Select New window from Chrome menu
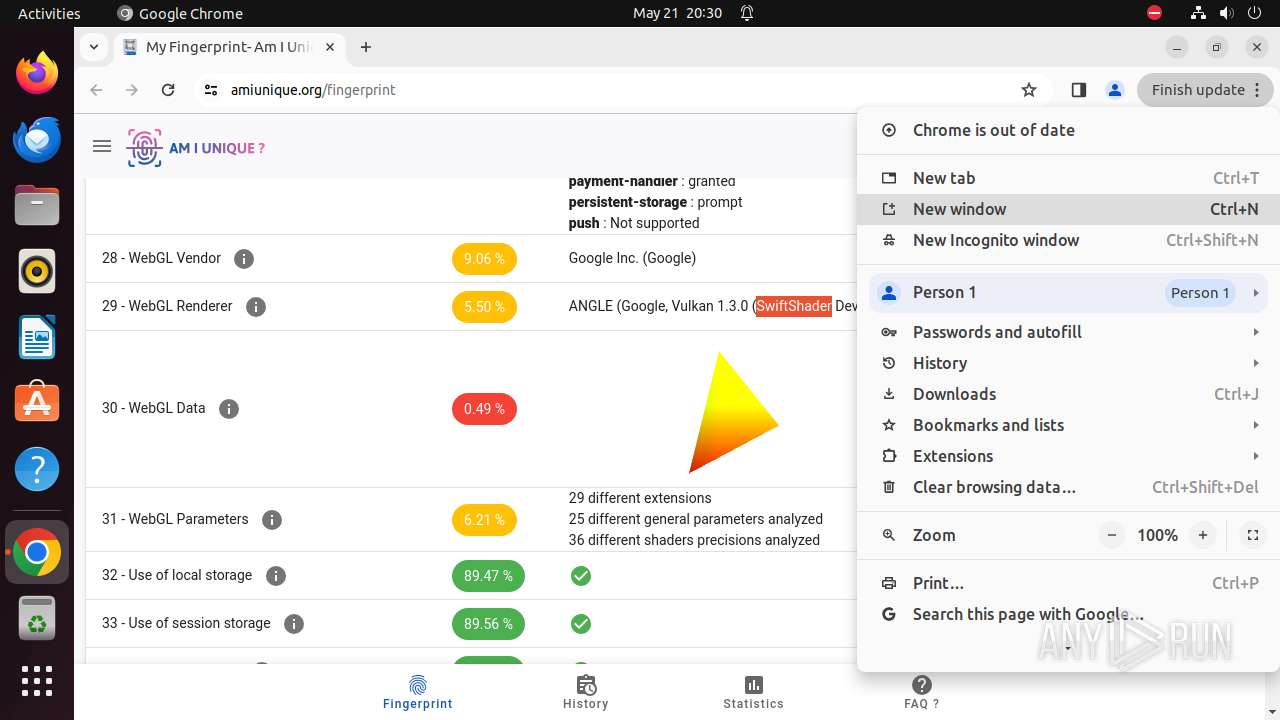The width and height of the screenshot is (1280, 720). (1067, 209)
